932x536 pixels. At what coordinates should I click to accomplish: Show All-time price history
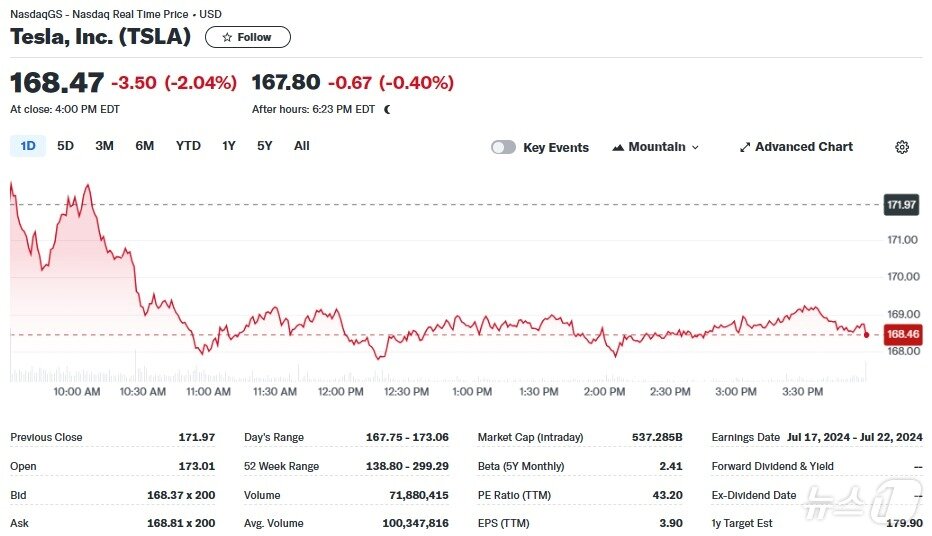tap(301, 146)
